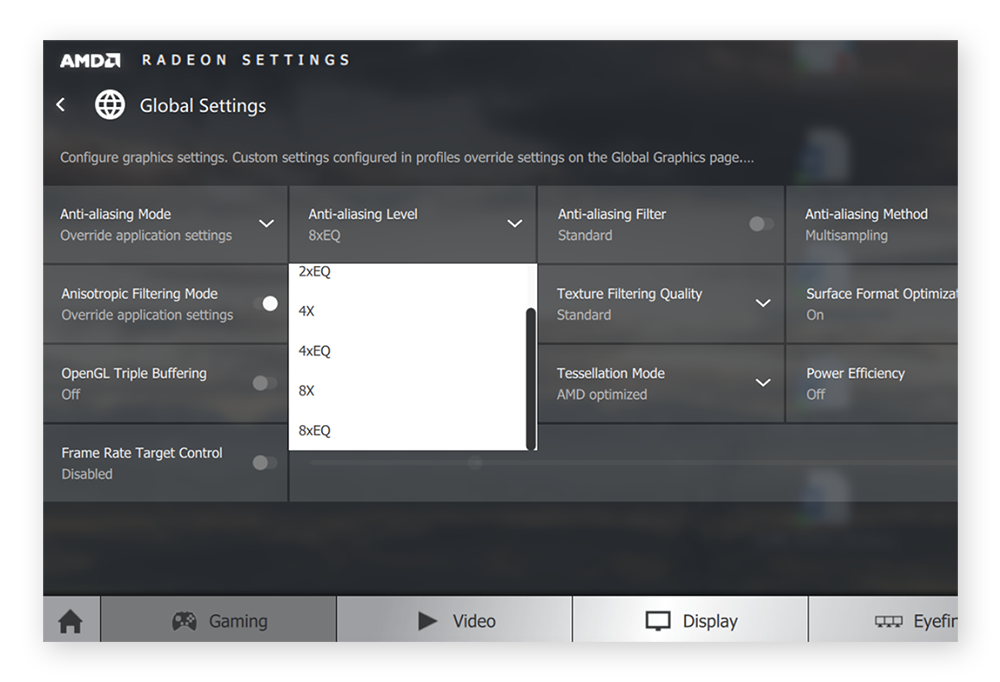Image resolution: width=1000 pixels, height=682 pixels.
Task: Click the Anti-aliasing Method Multisampling tile
Action: coord(872,225)
